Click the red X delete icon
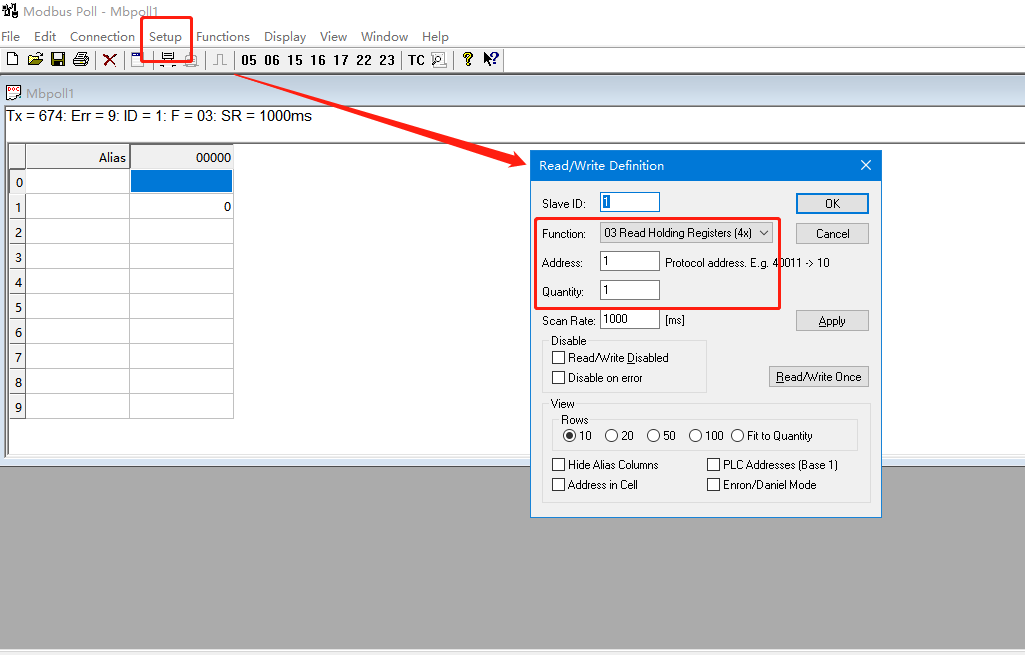Image resolution: width=1025 pixels, height=655 pixels. tap(110, 60)
